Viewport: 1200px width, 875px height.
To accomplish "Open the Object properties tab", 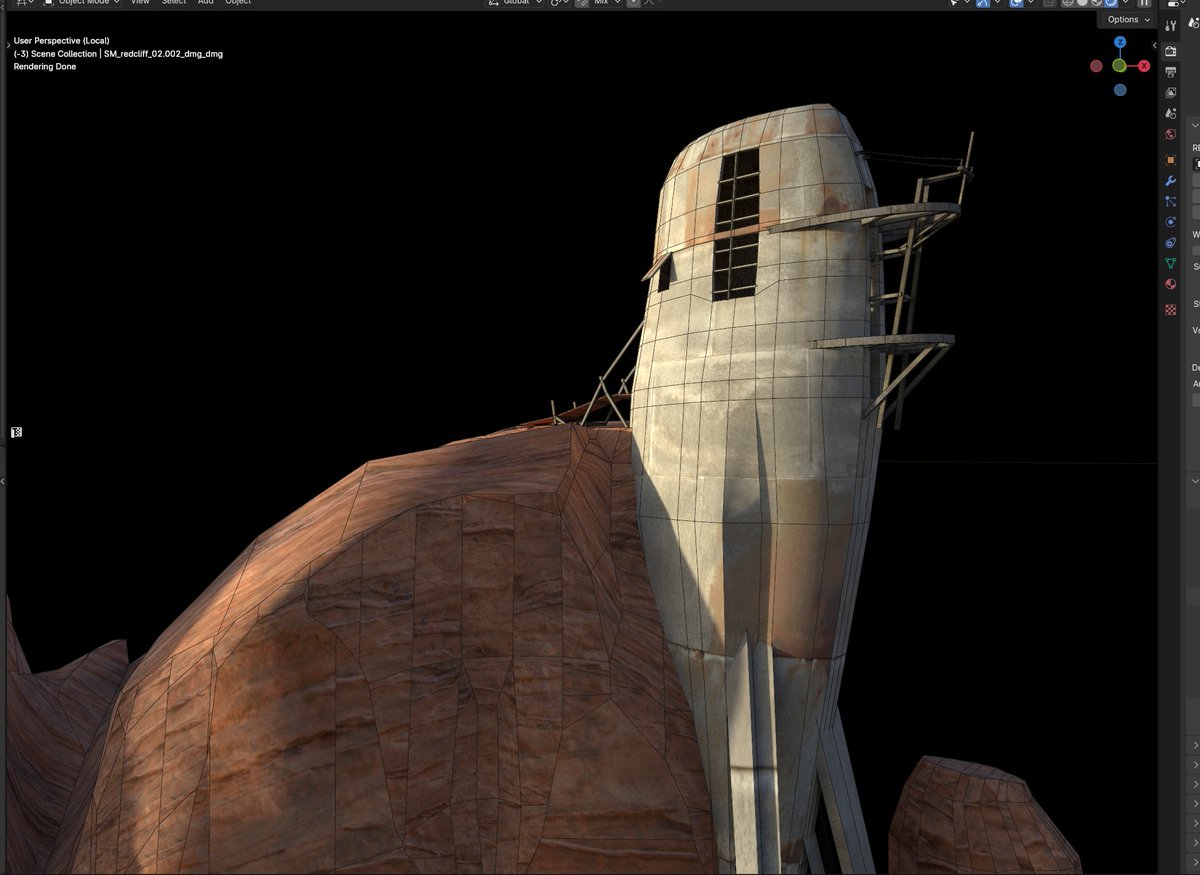I will [x=1171, y=160].
